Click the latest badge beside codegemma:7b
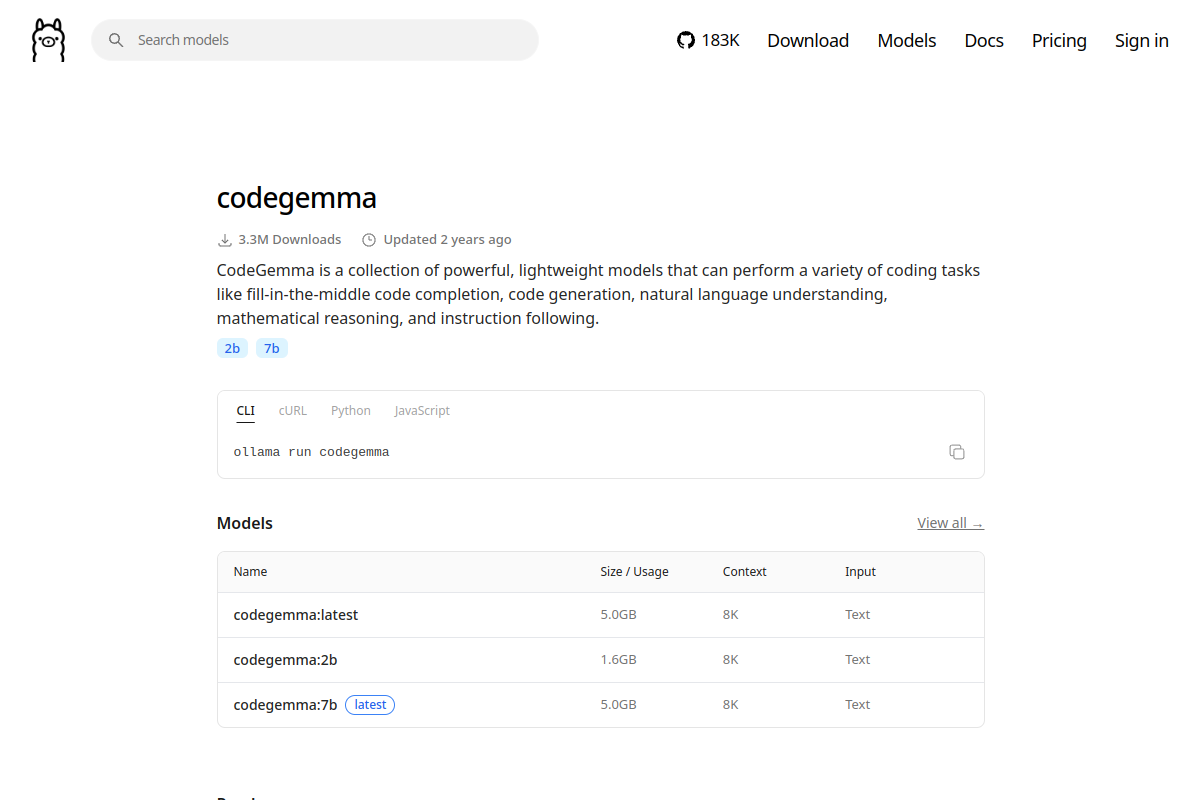The height and width of the screenshot is (800, 1200). [370, 705]
